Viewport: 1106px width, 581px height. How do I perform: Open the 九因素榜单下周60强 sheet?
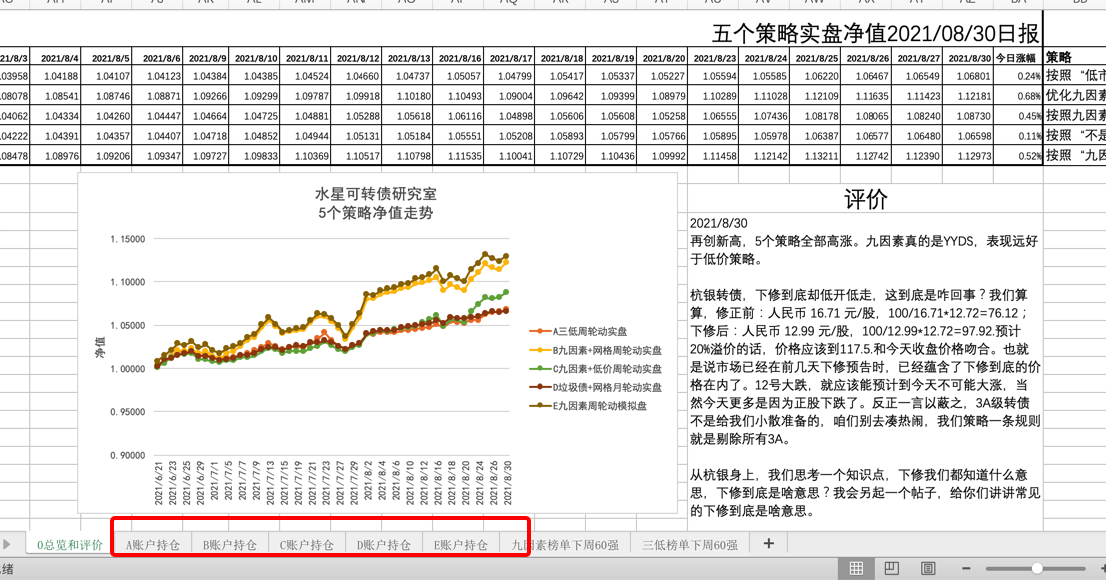coord(565,545)
